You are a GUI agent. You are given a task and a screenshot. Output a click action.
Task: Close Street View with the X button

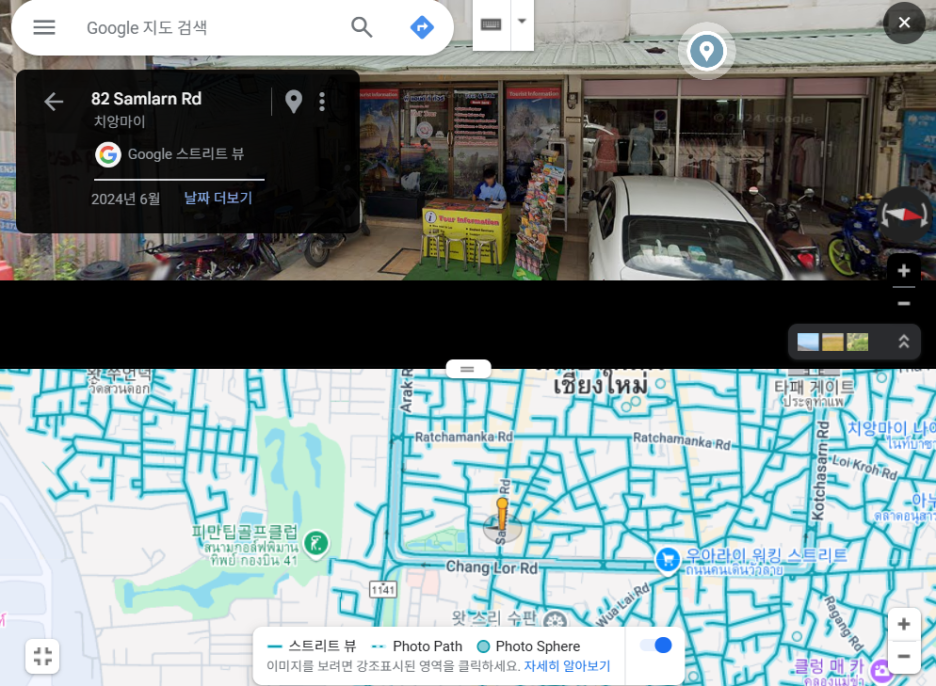click(x=904, y=23)
